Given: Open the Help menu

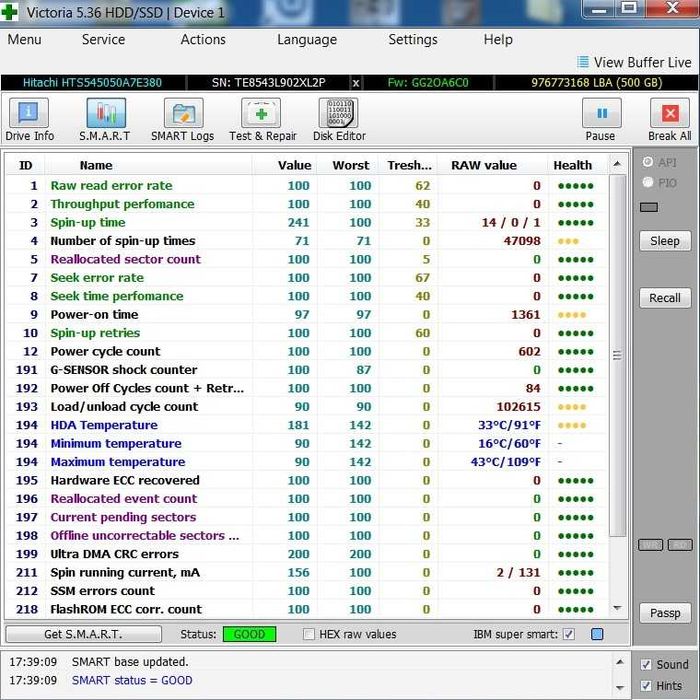Looking at the screenshot, I should [498, 40].
